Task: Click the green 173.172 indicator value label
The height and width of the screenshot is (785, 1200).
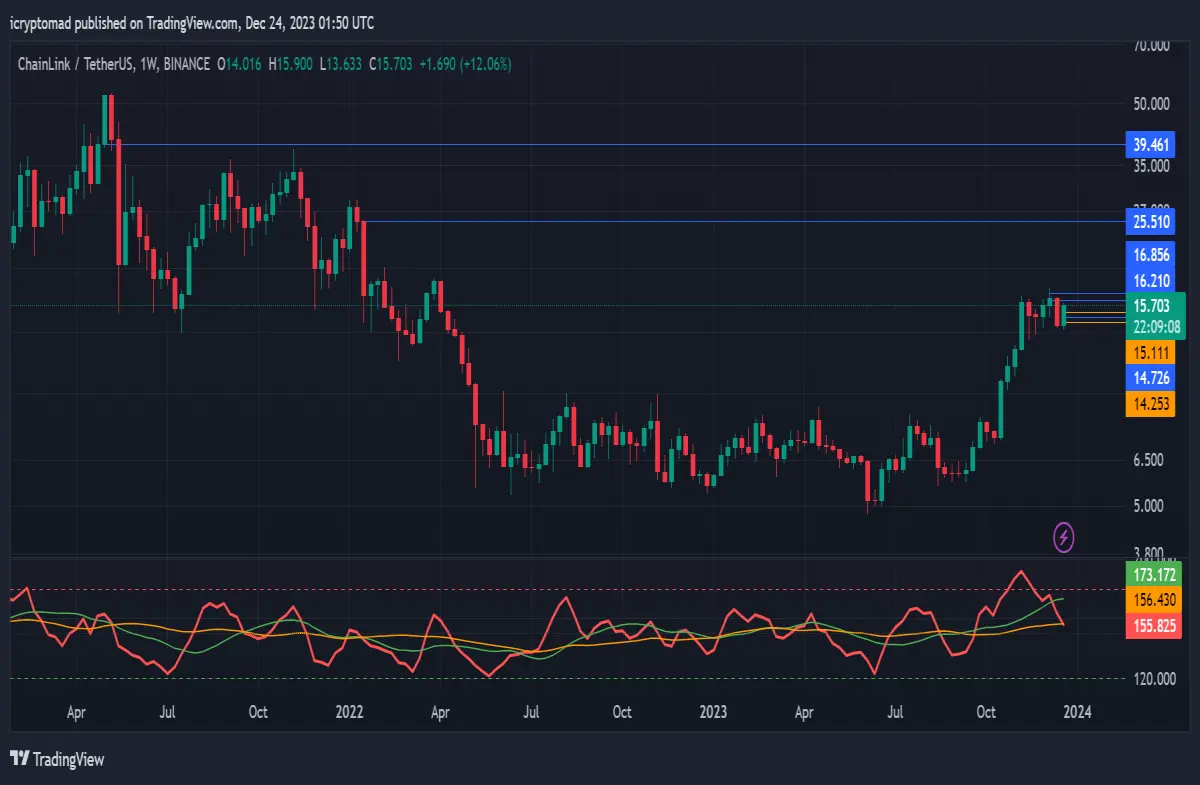Action: pos(1155,575)
